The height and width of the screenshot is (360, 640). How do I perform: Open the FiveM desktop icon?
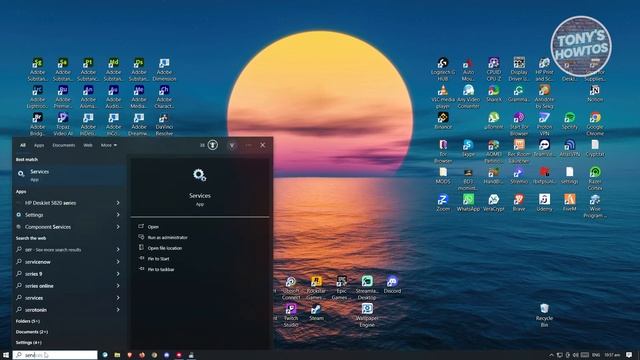coord(569,202)
